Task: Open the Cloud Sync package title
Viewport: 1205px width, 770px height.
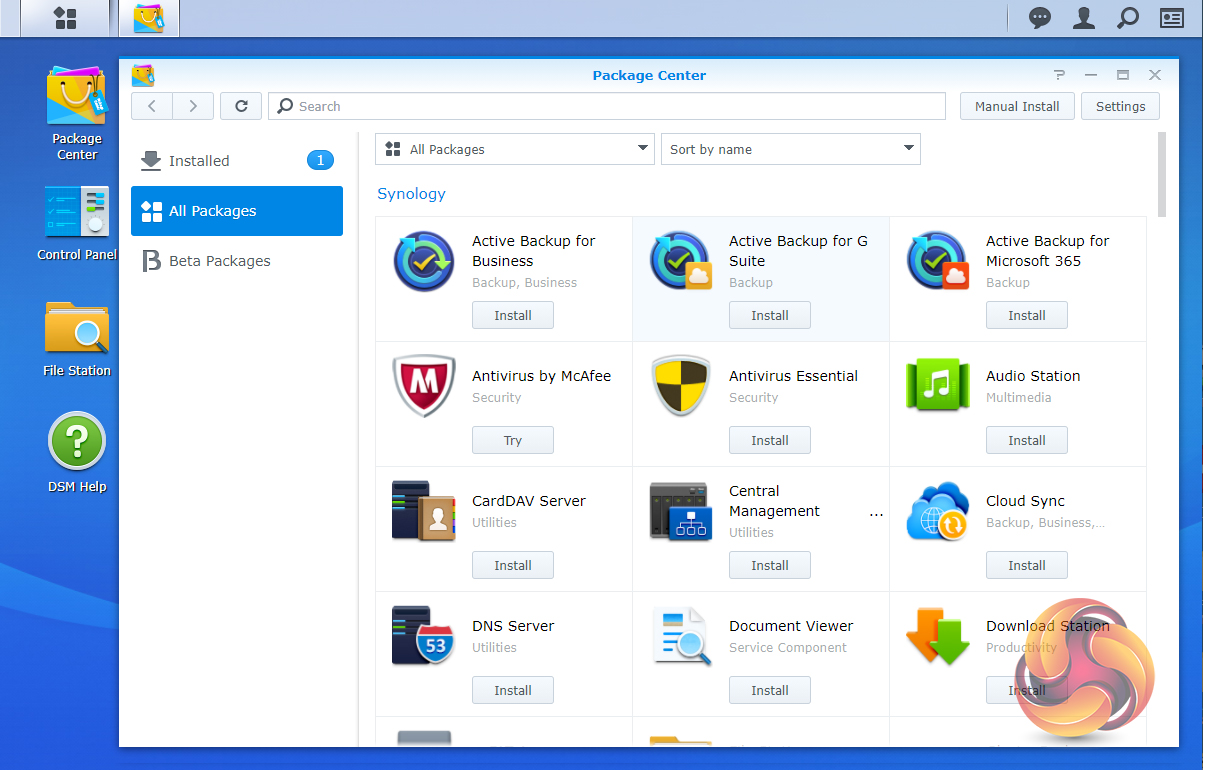Action: [1025, 501]
